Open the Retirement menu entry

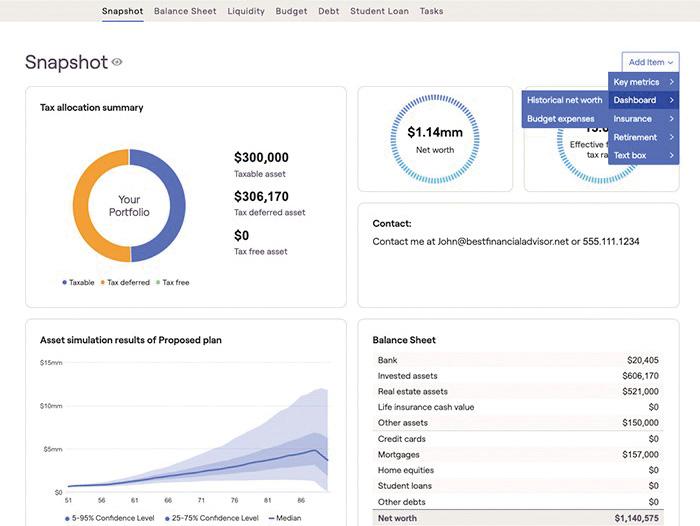(x=643, y=137)
